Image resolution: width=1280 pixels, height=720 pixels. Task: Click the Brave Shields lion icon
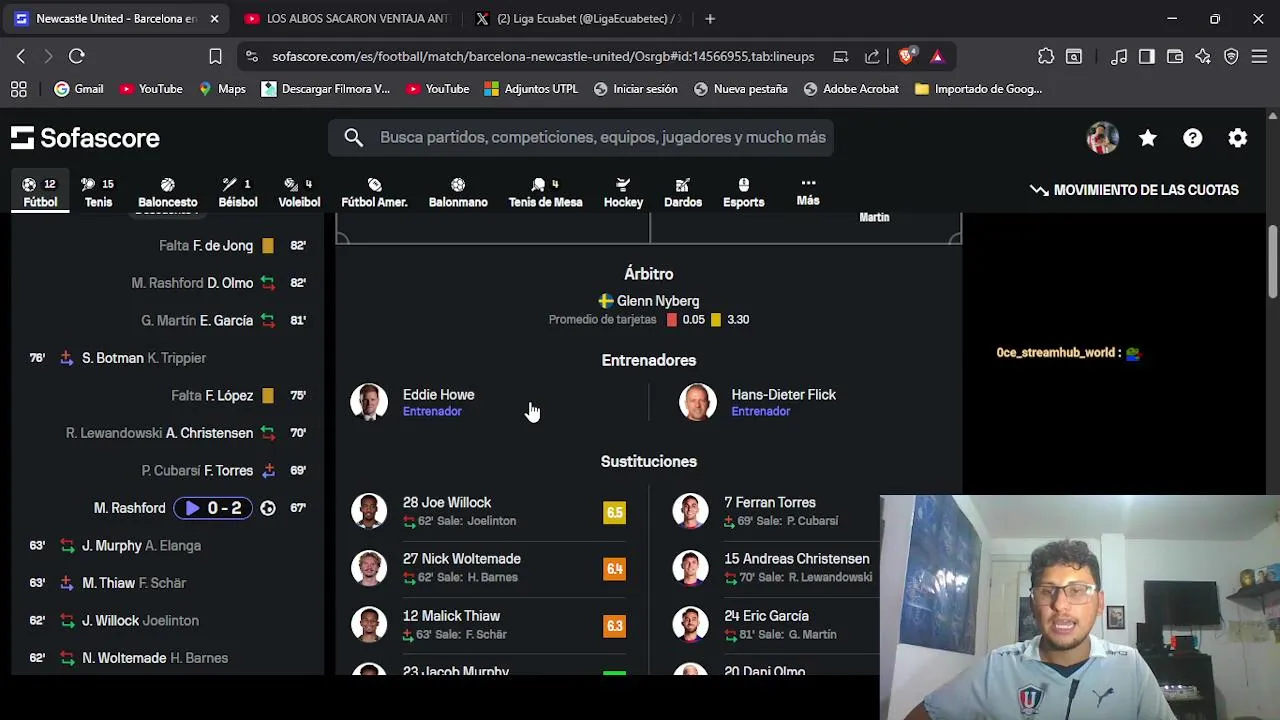point(906,56)
